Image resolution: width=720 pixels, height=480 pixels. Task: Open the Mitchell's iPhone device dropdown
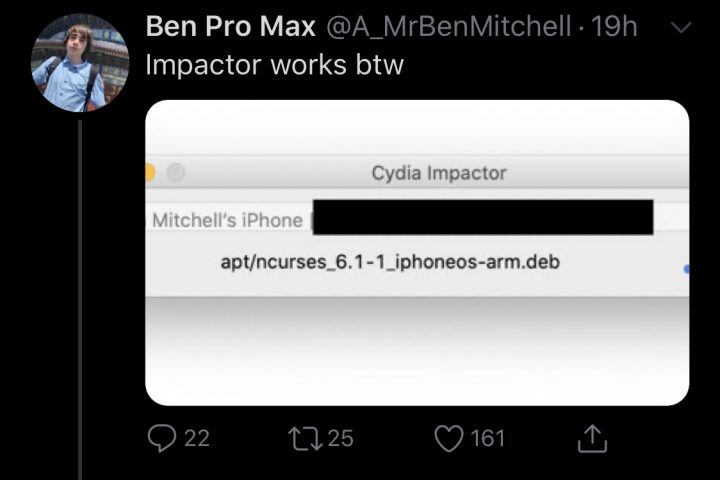click(x=227, y=220)
